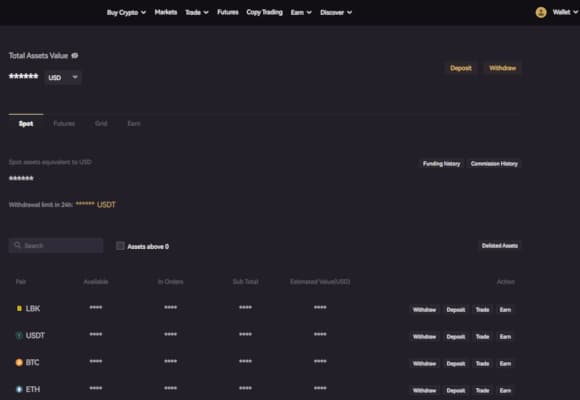Focus the asset Search field
Screen dimensions: 580x400
pyautogui.click(x=56, y=245)
